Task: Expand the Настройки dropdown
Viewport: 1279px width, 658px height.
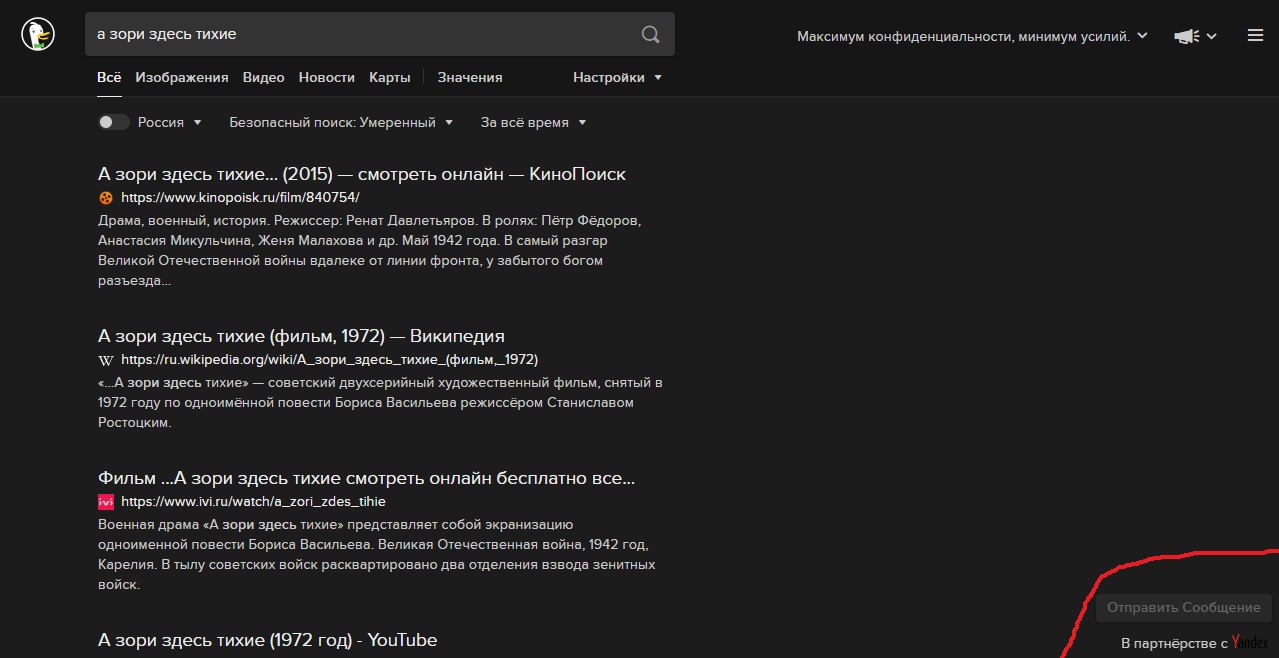Action: tap(617, 77)
